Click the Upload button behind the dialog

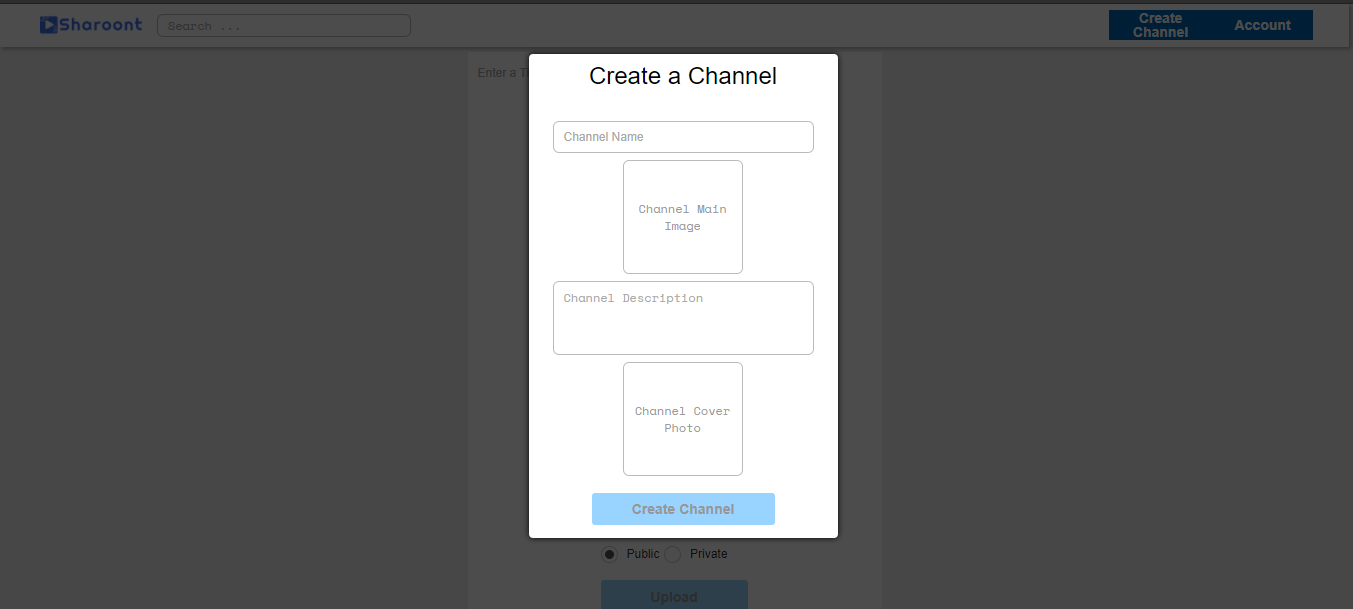click(x=674, y=595)
